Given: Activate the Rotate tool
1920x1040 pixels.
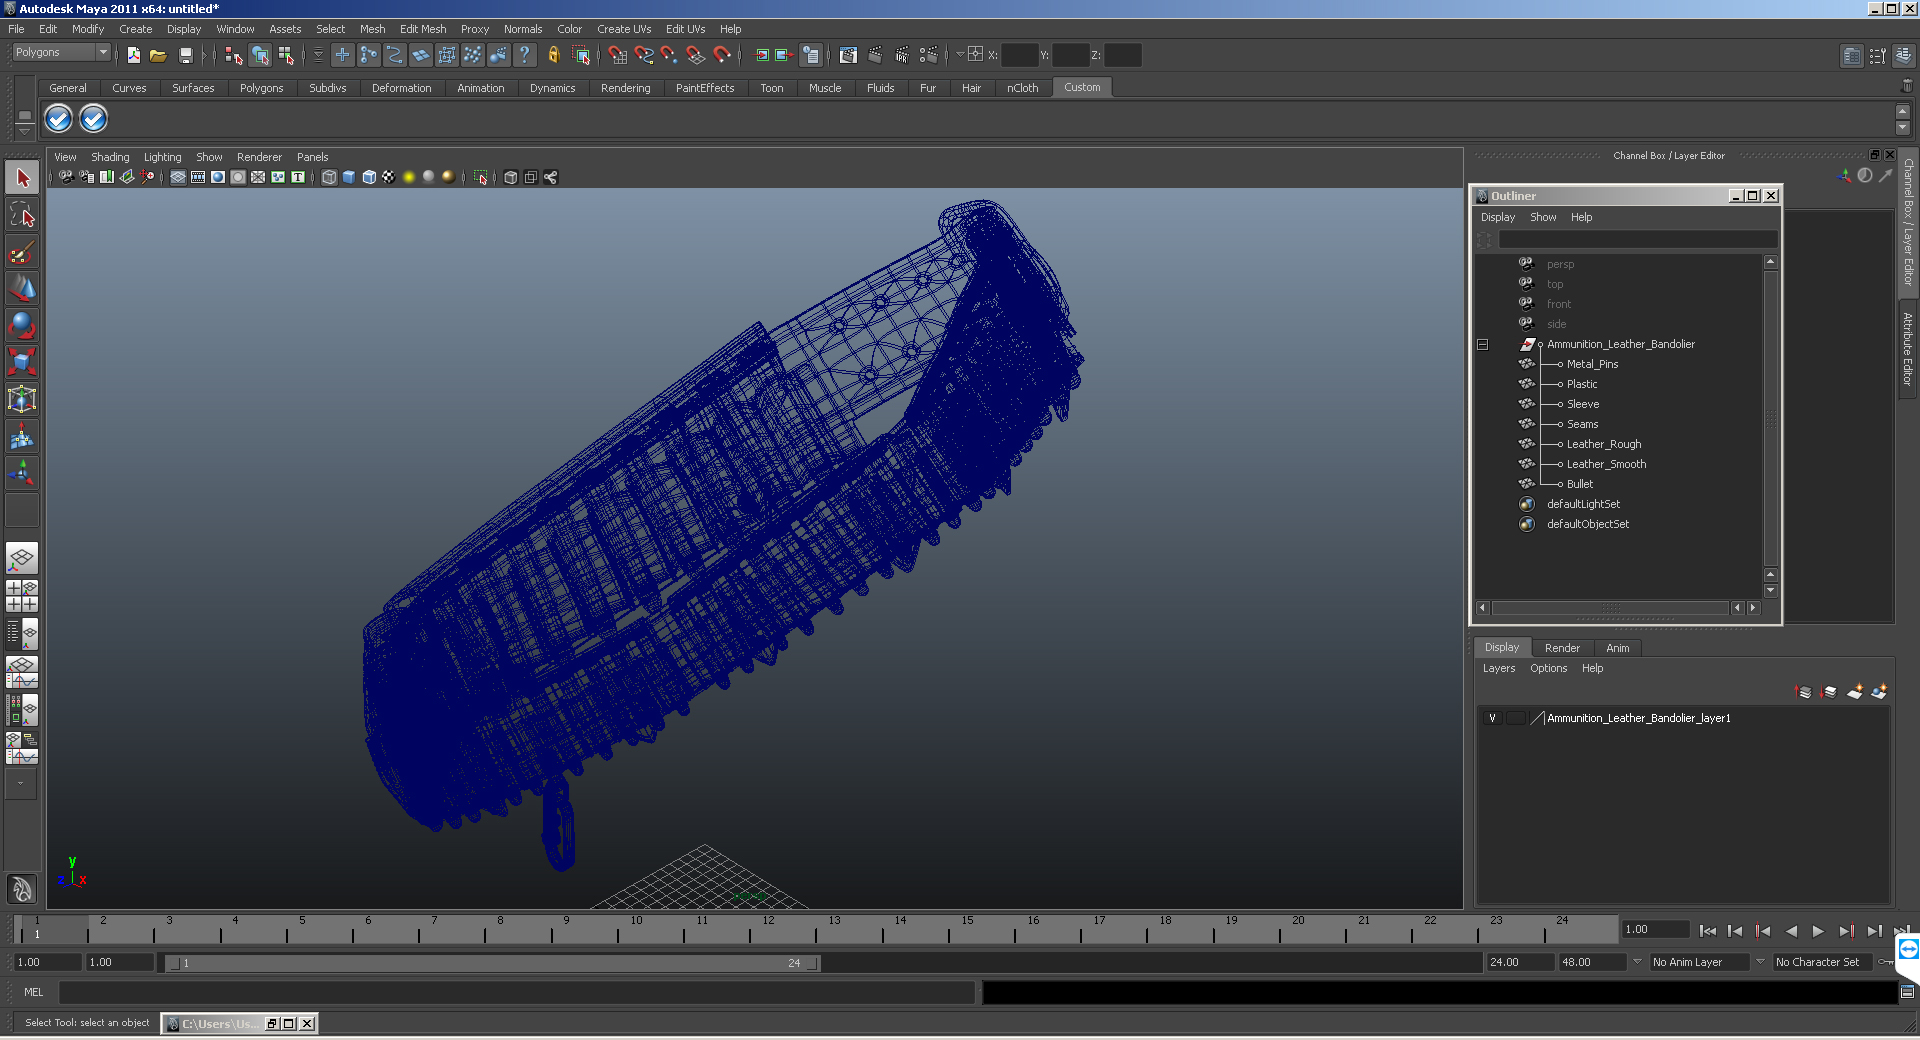Looking at the screenshot, I should point(22,326).
